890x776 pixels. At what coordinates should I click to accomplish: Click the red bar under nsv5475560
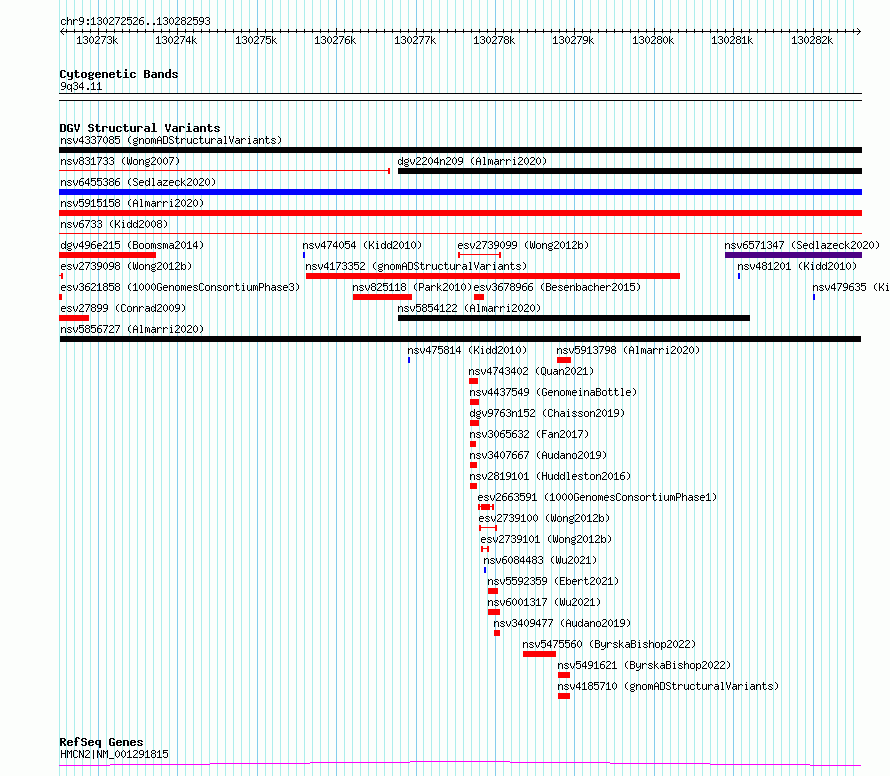pos(539,654)
